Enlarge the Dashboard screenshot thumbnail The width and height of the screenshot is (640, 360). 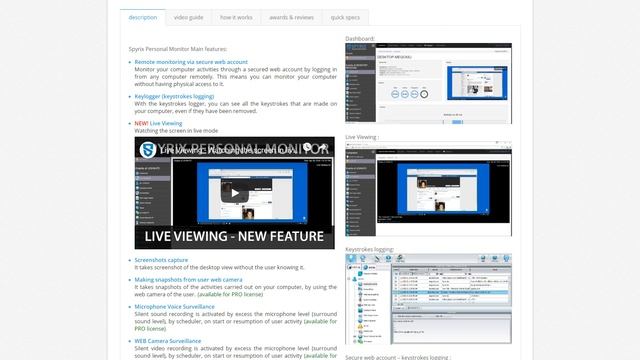click(x=429, y=83)
